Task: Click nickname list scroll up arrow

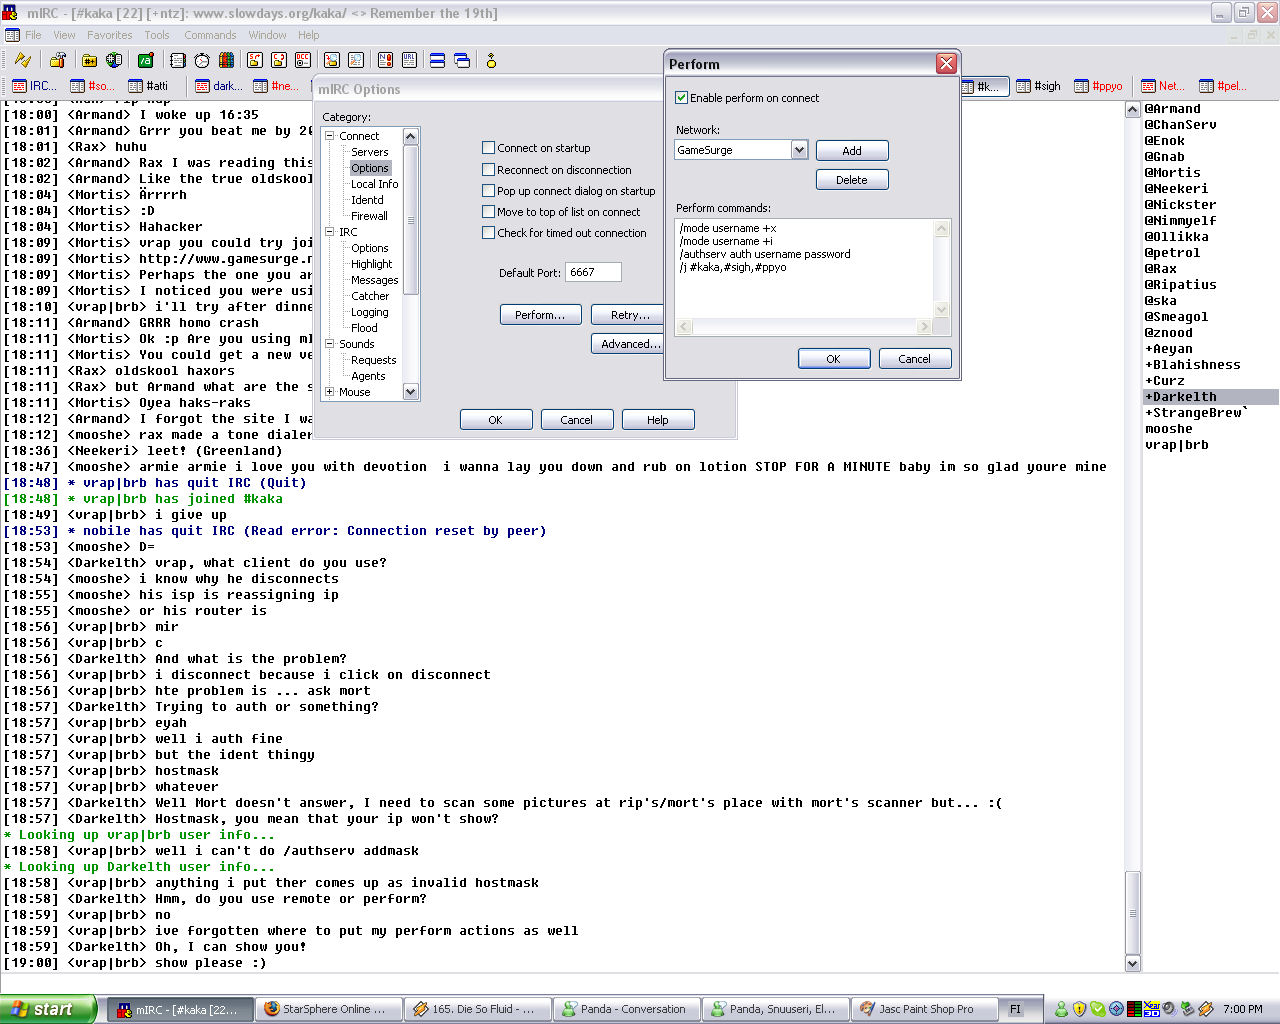Action: 1132,109
